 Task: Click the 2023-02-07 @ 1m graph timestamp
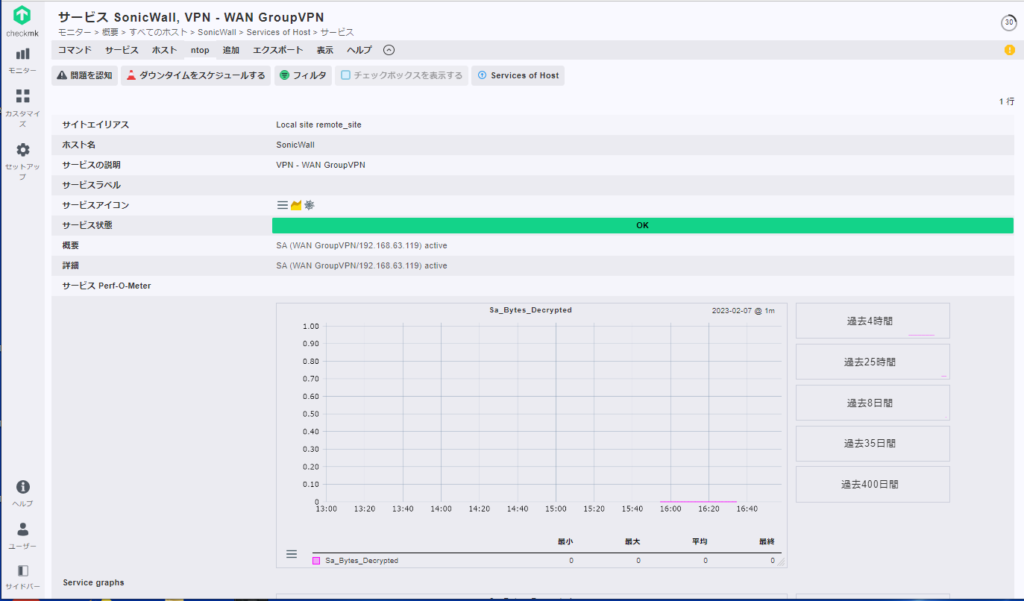(x=743, y=311)
